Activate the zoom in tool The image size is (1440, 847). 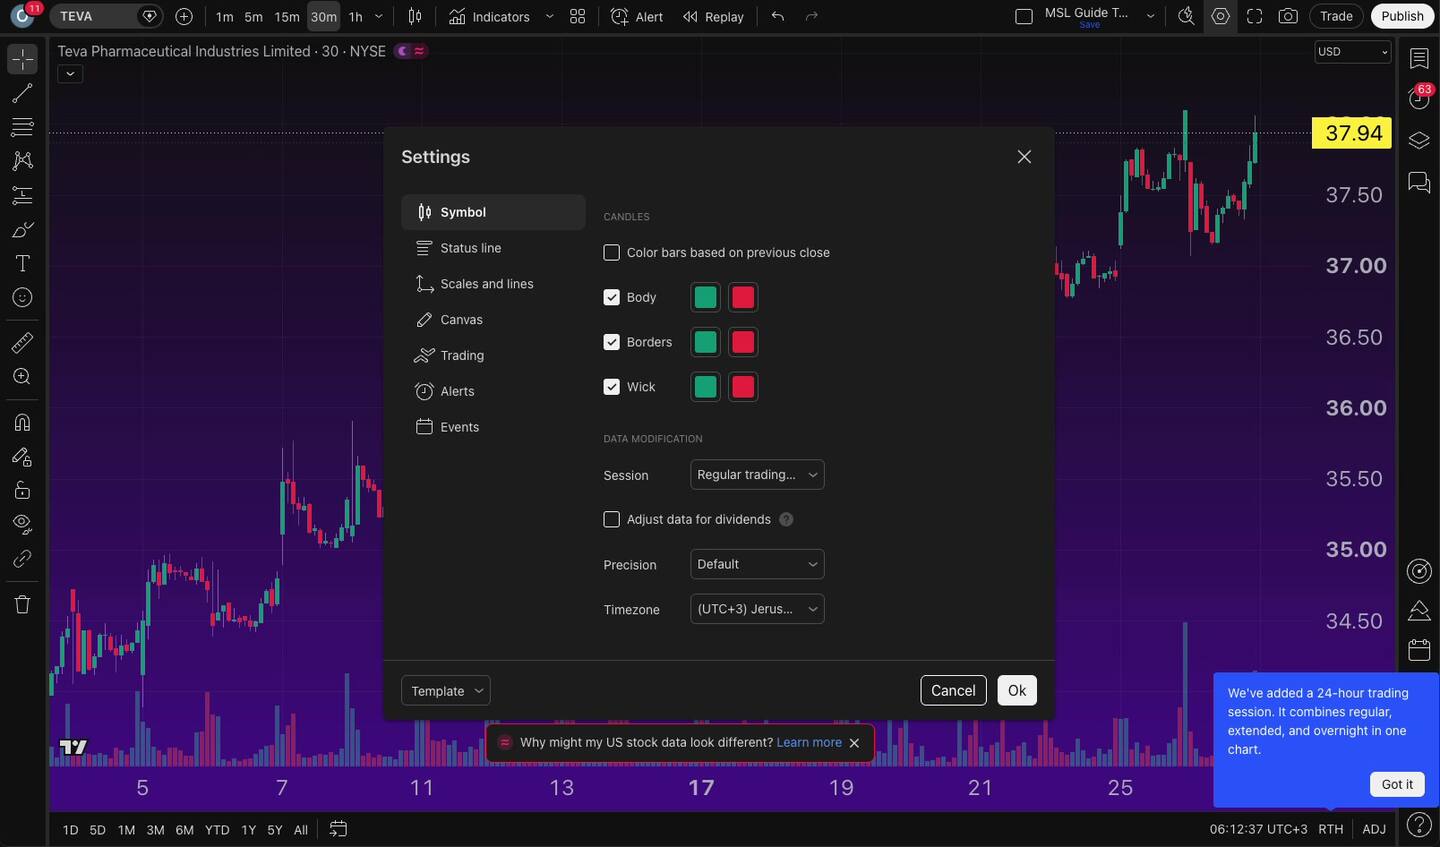tap(22, 377)
